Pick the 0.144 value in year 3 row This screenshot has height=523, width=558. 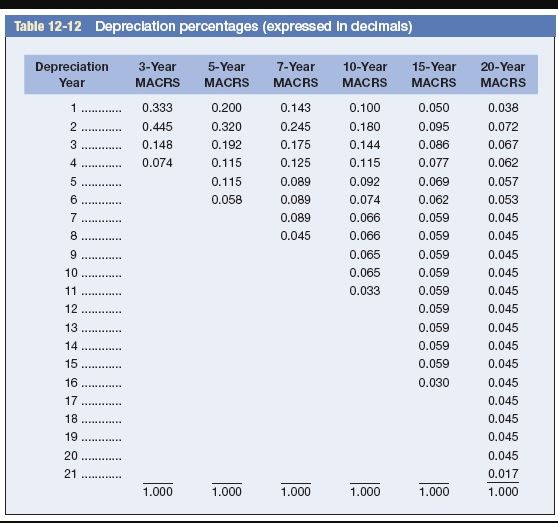click(x=364, y=145)
